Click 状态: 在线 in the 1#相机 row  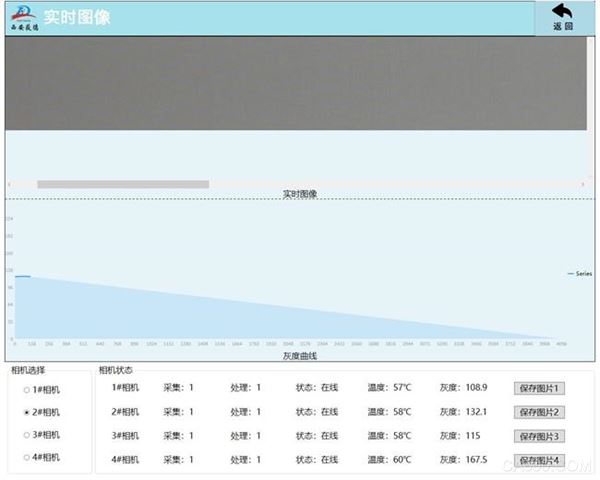click(317, 387)
